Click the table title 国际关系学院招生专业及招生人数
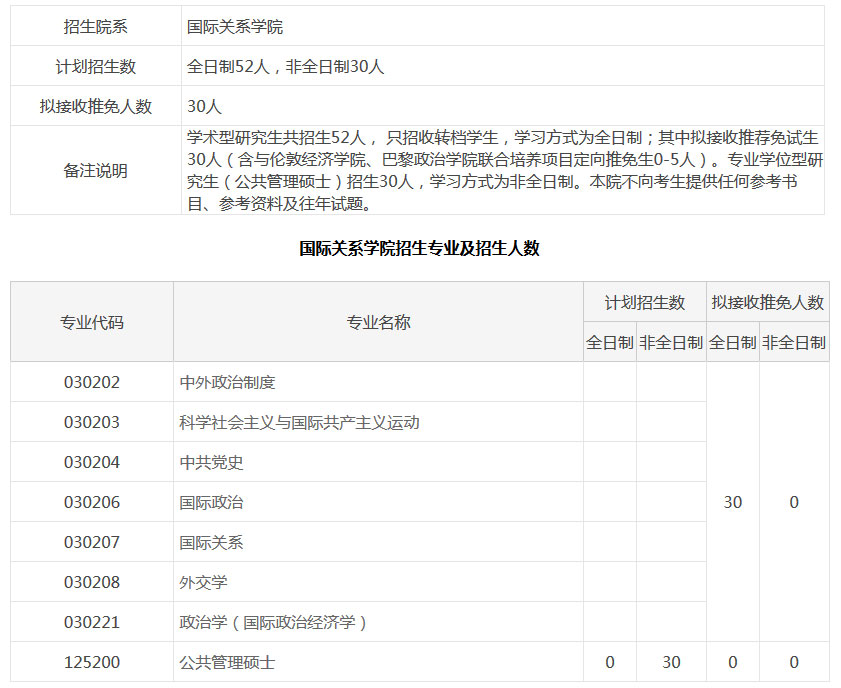 420,248
